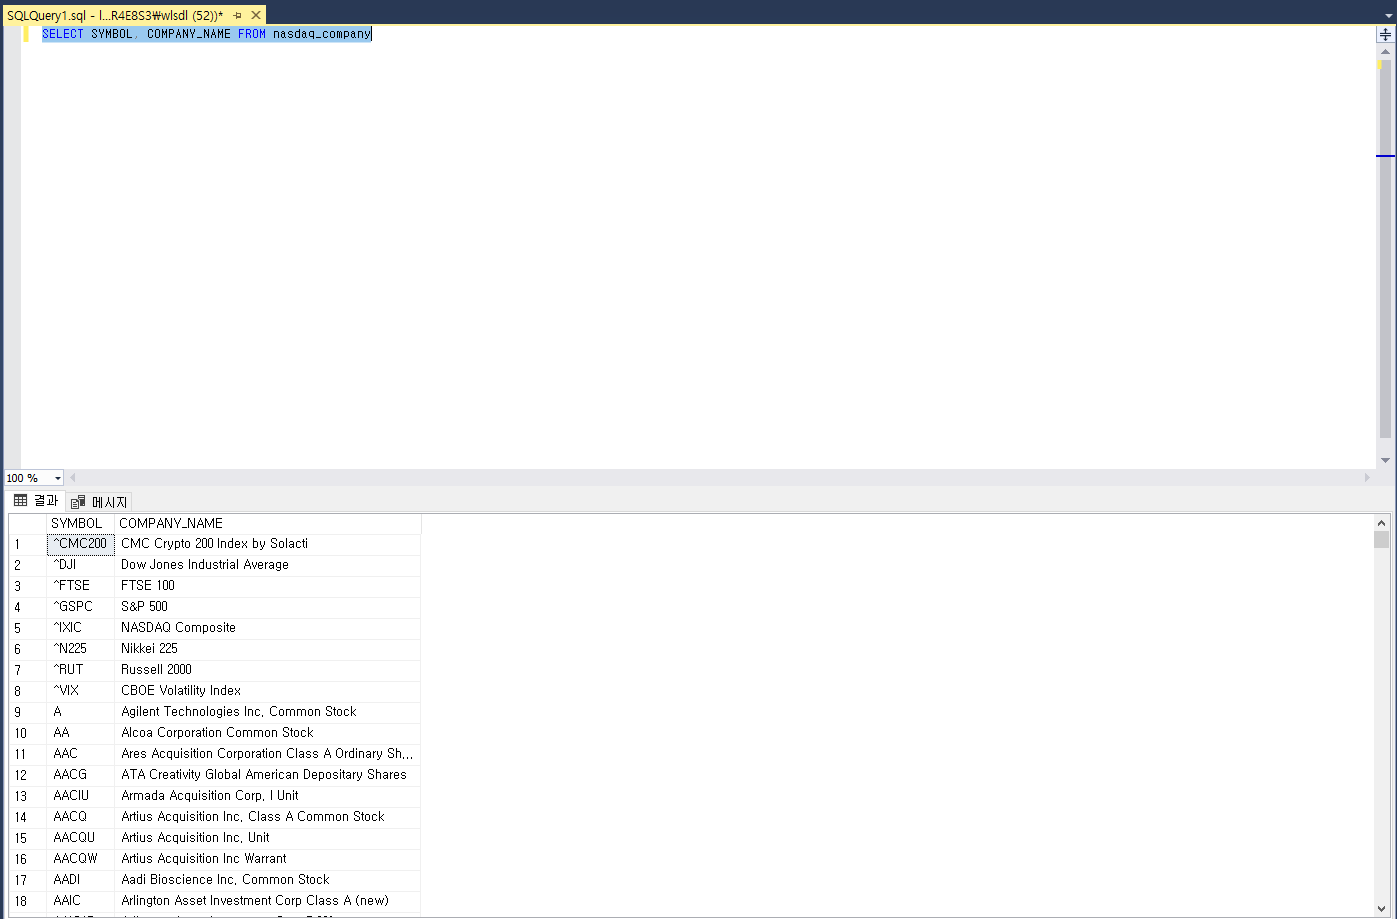The height and width of the screenshot is (919, 1397).
Task: Select the Armada Acquisition Corp. I Unit cell
Action: click(267, 796)
